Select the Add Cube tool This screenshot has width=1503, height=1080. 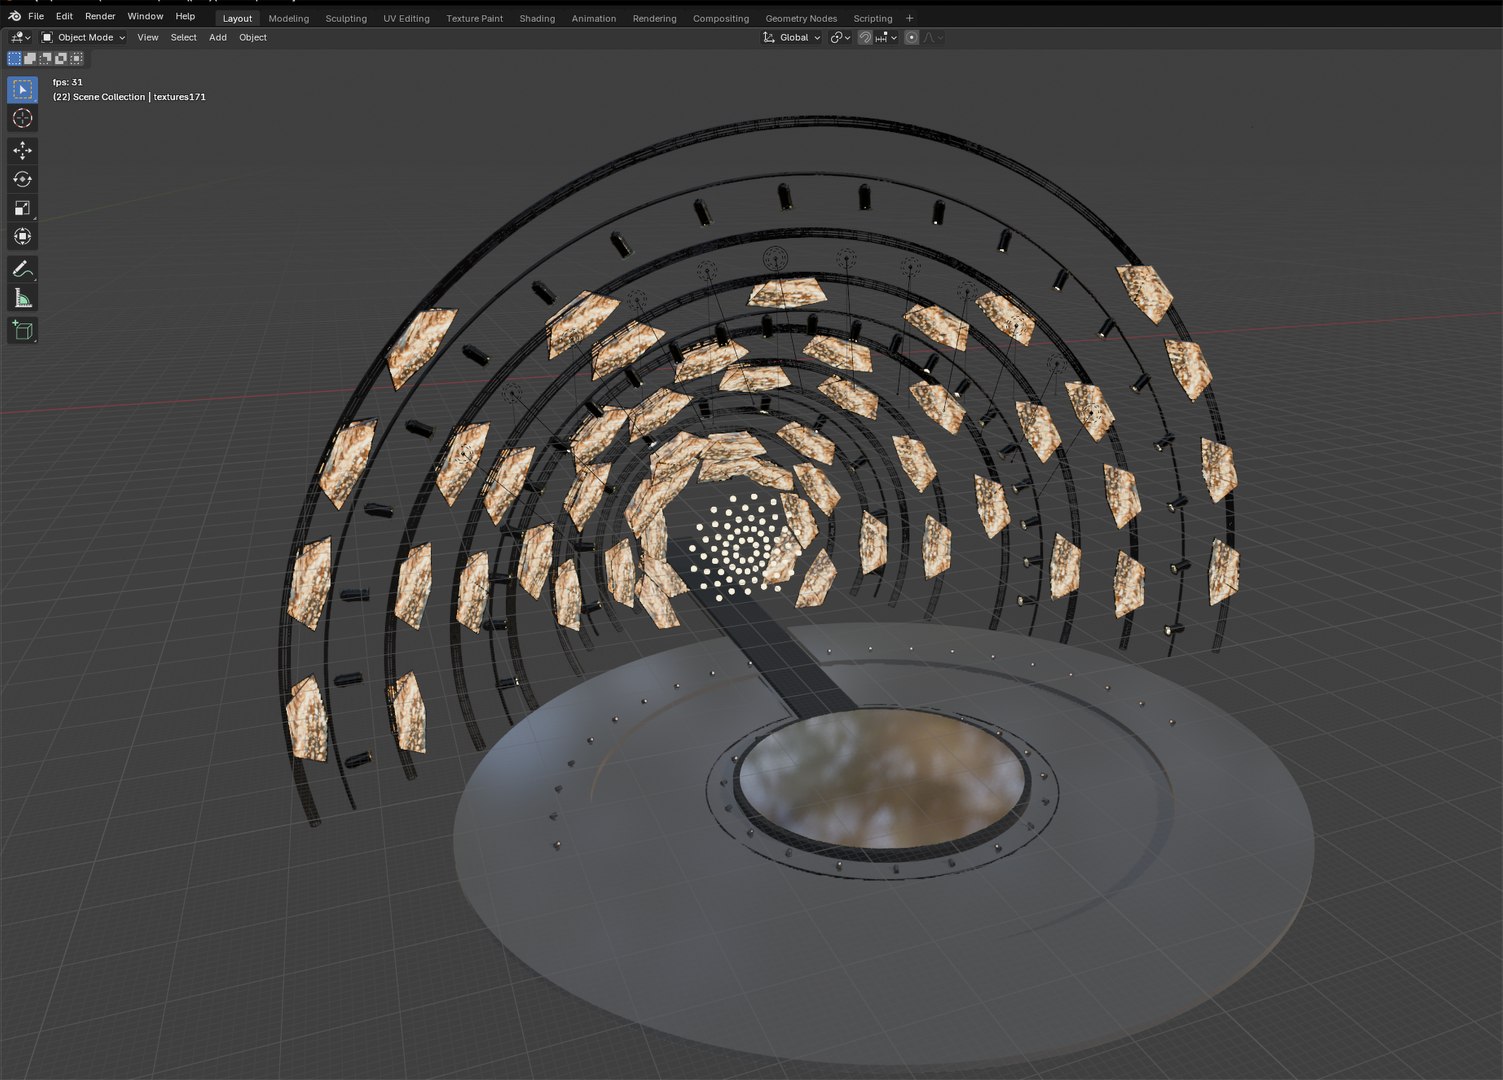(22, 330)
